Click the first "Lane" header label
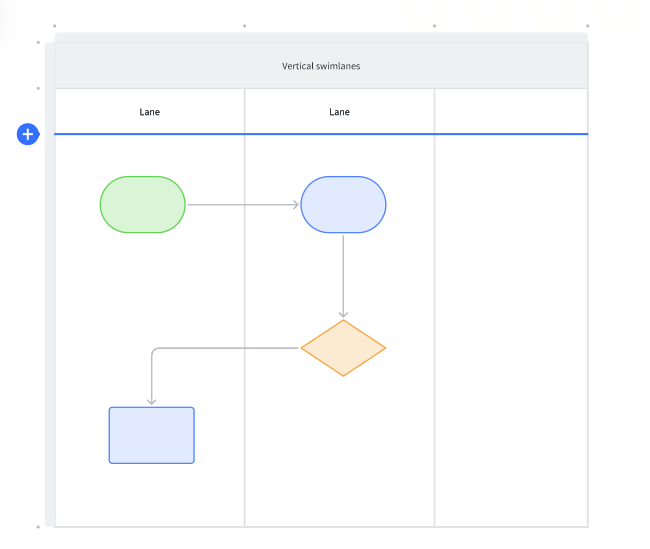Screen dimensions: 650x549 [x=150, y=112]
